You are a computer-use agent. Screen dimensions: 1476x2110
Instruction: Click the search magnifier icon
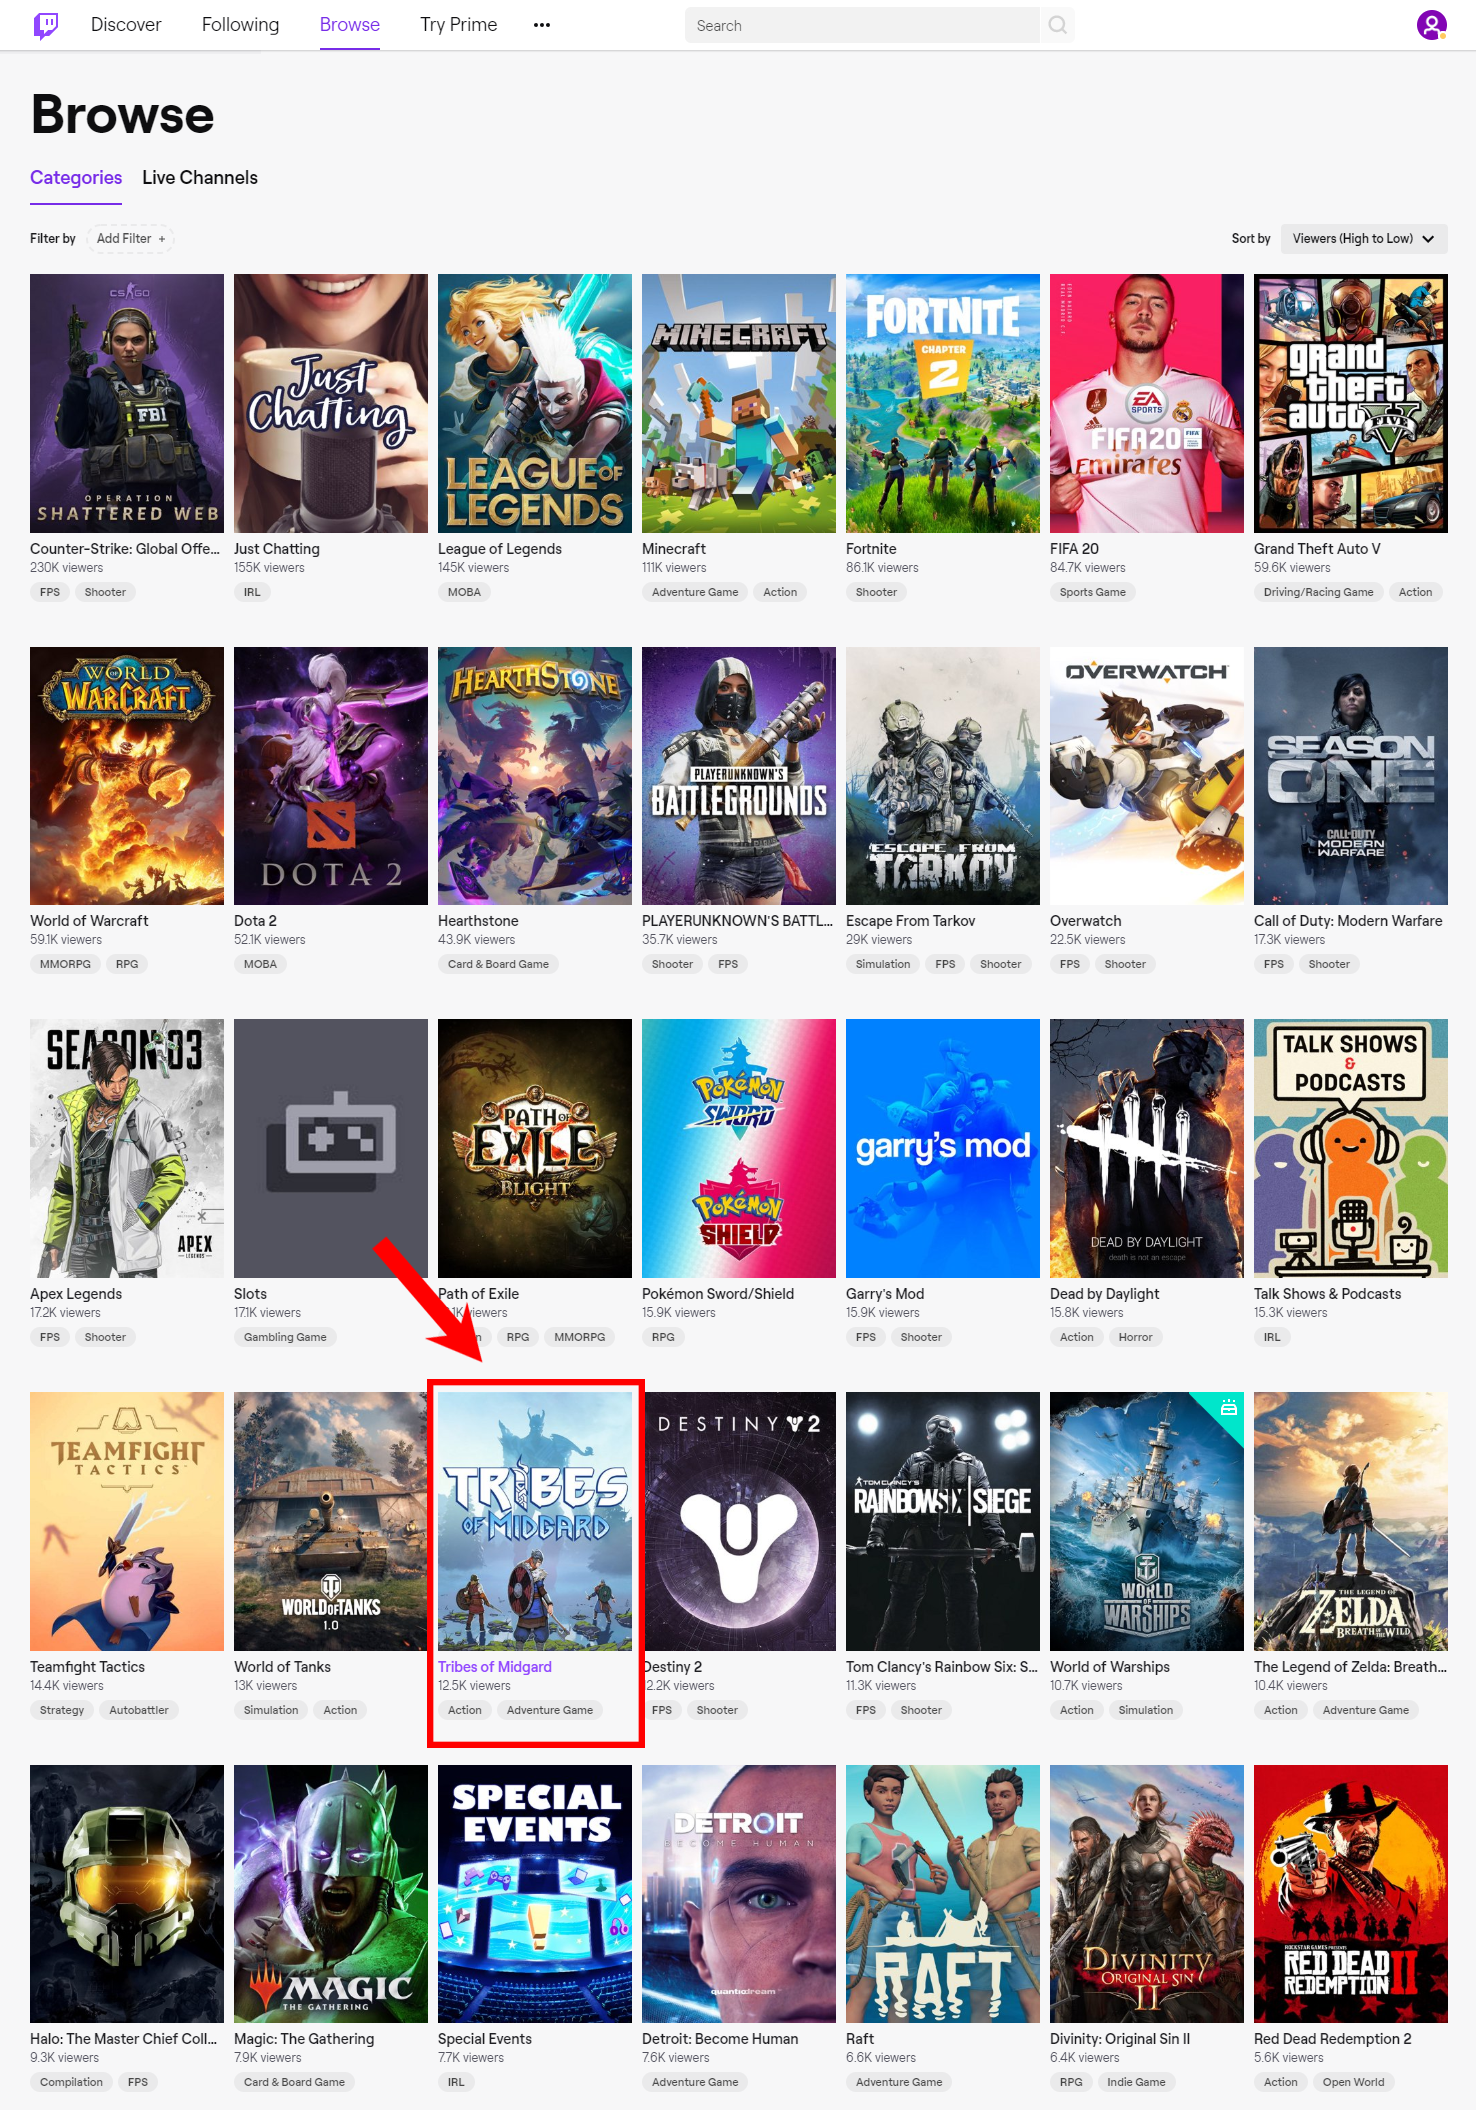[x=1057, y=25]
